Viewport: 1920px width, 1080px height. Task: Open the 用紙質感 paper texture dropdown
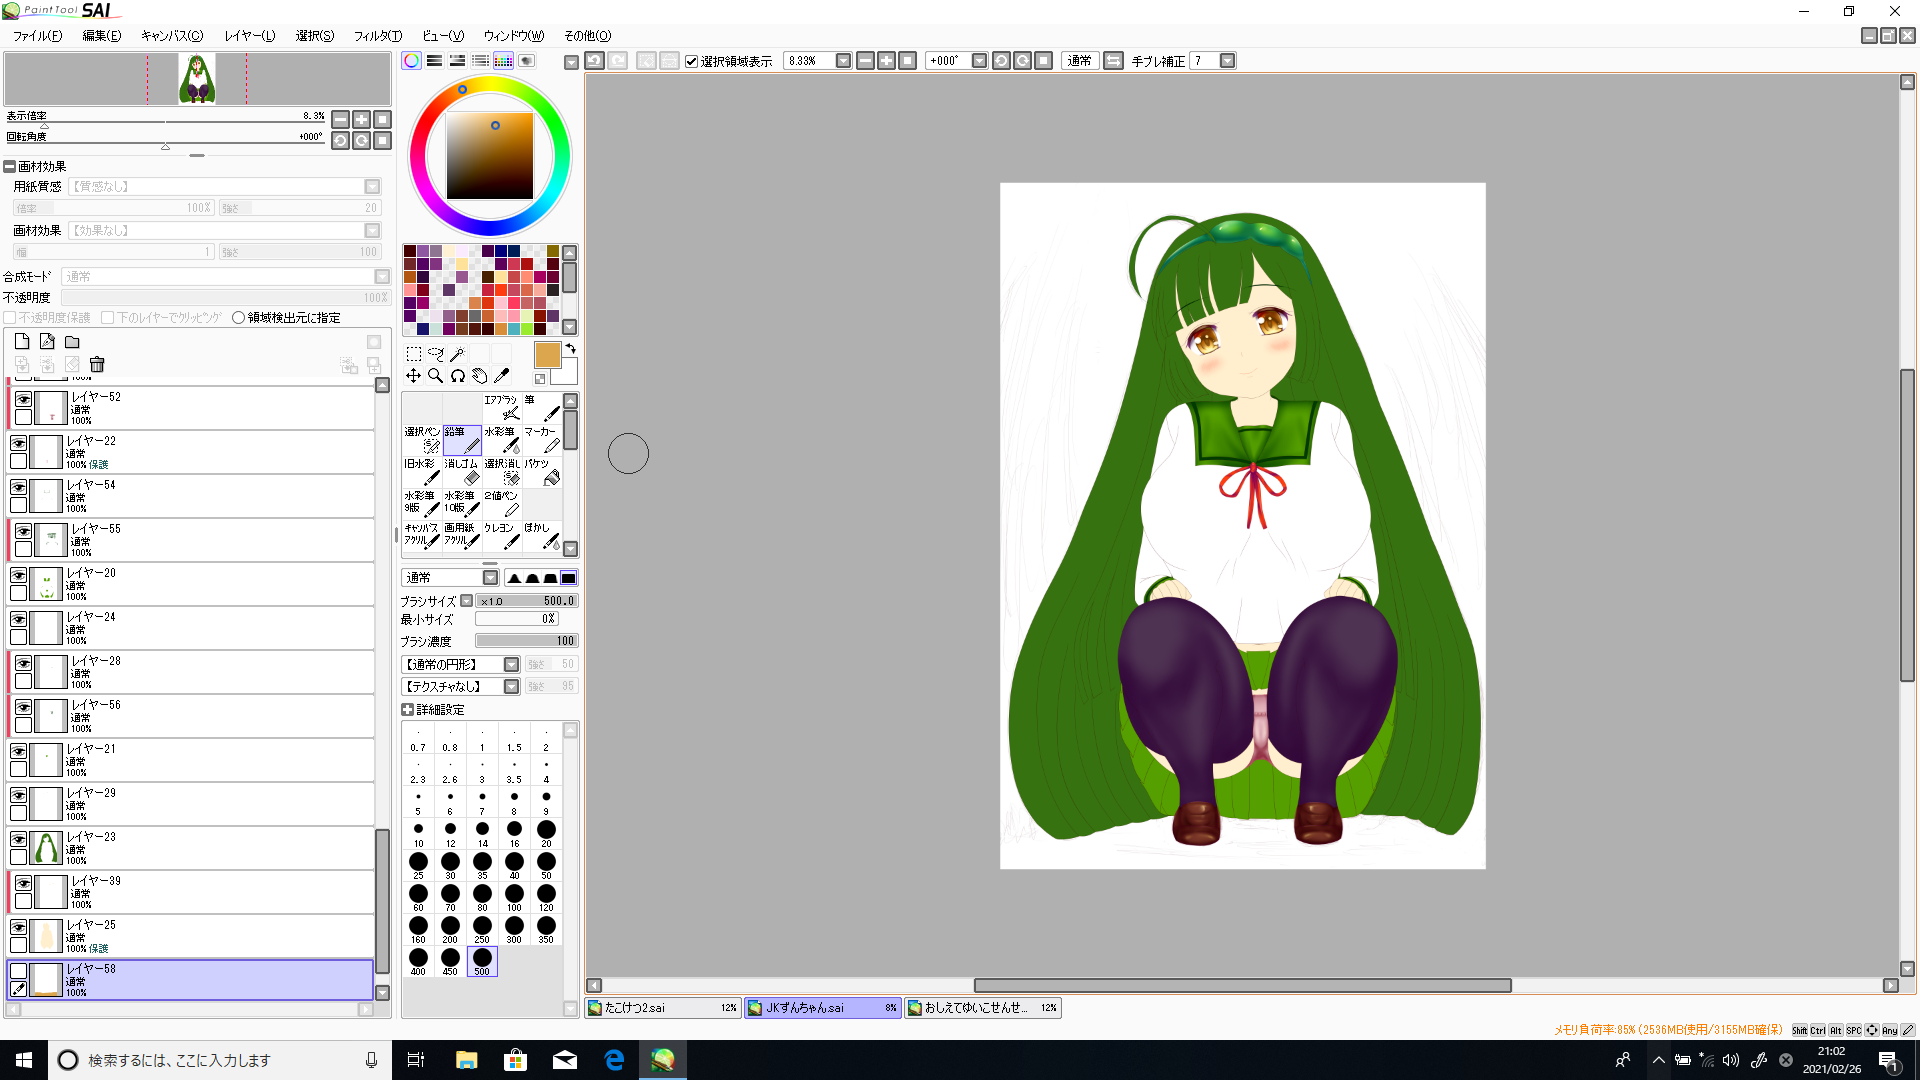pos(372,187)
